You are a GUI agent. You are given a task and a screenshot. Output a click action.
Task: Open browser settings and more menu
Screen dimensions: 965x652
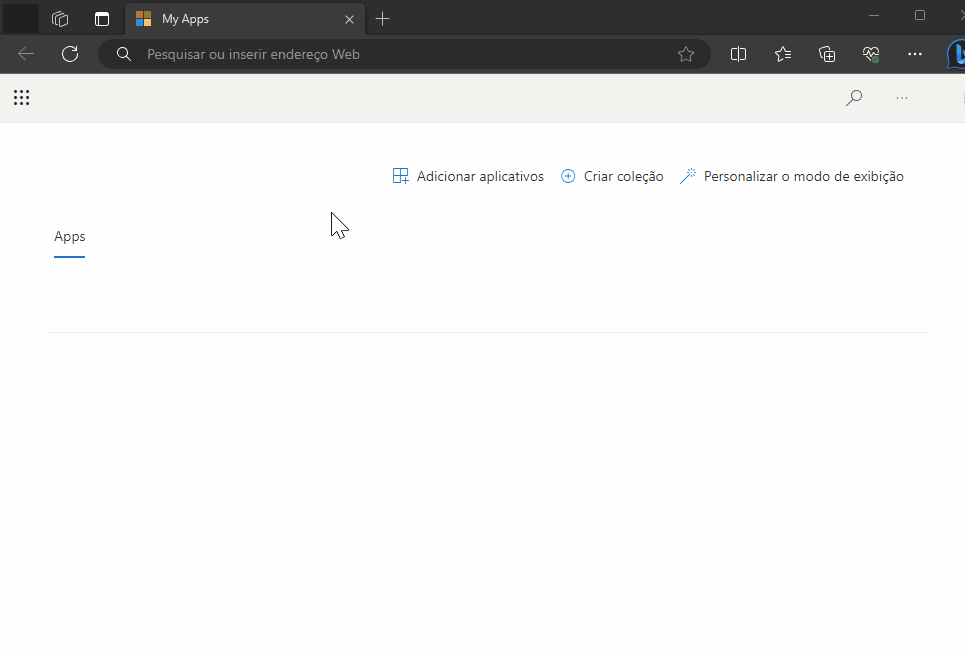915,54
